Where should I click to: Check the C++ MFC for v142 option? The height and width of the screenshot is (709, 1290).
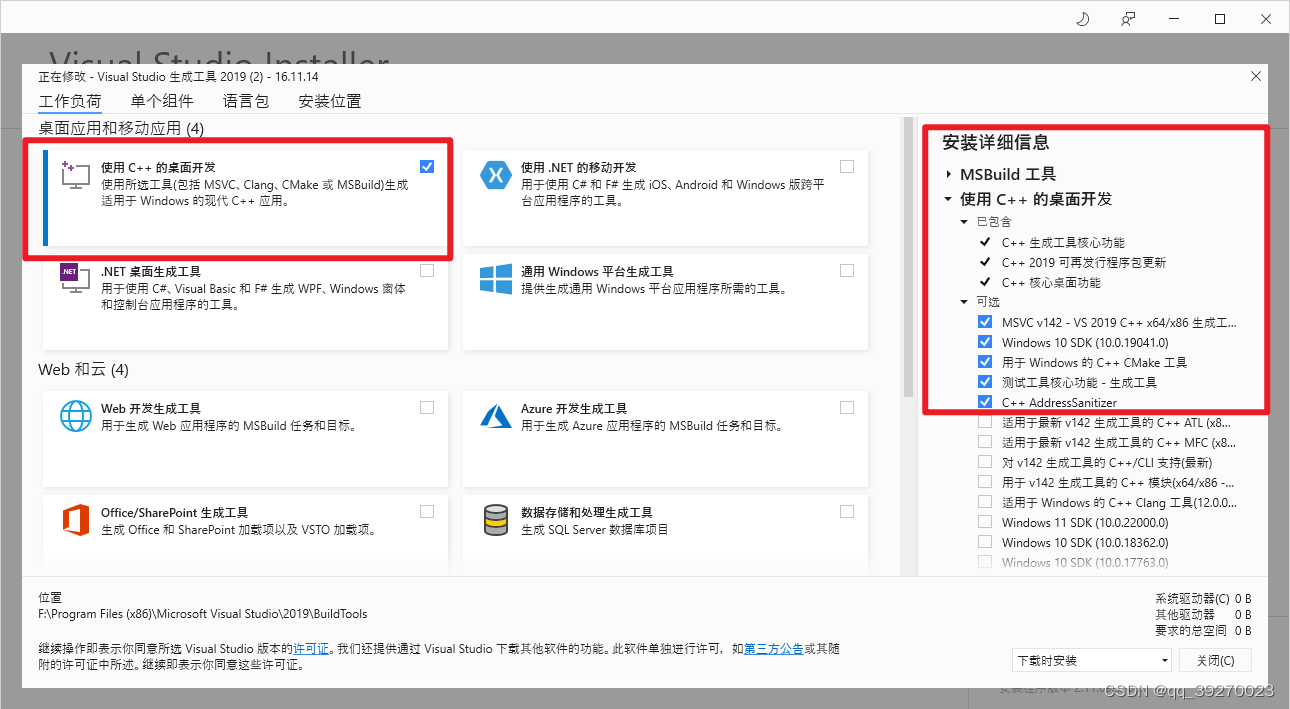(x=985, y=442)
